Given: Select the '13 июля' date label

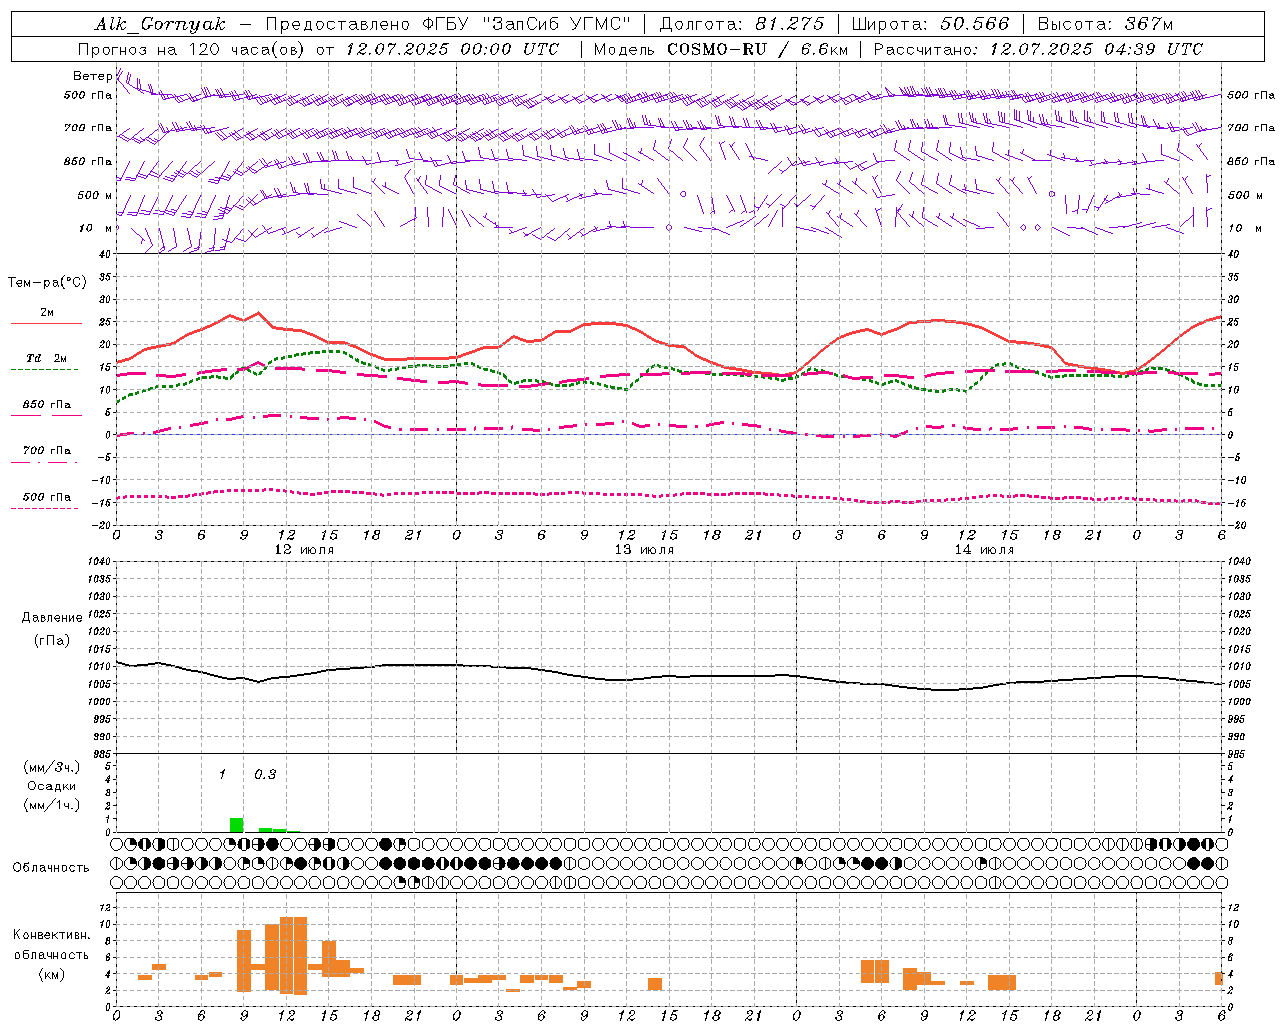Looking at the screenshot, I should pyautogui.click(x=644, y=550).
